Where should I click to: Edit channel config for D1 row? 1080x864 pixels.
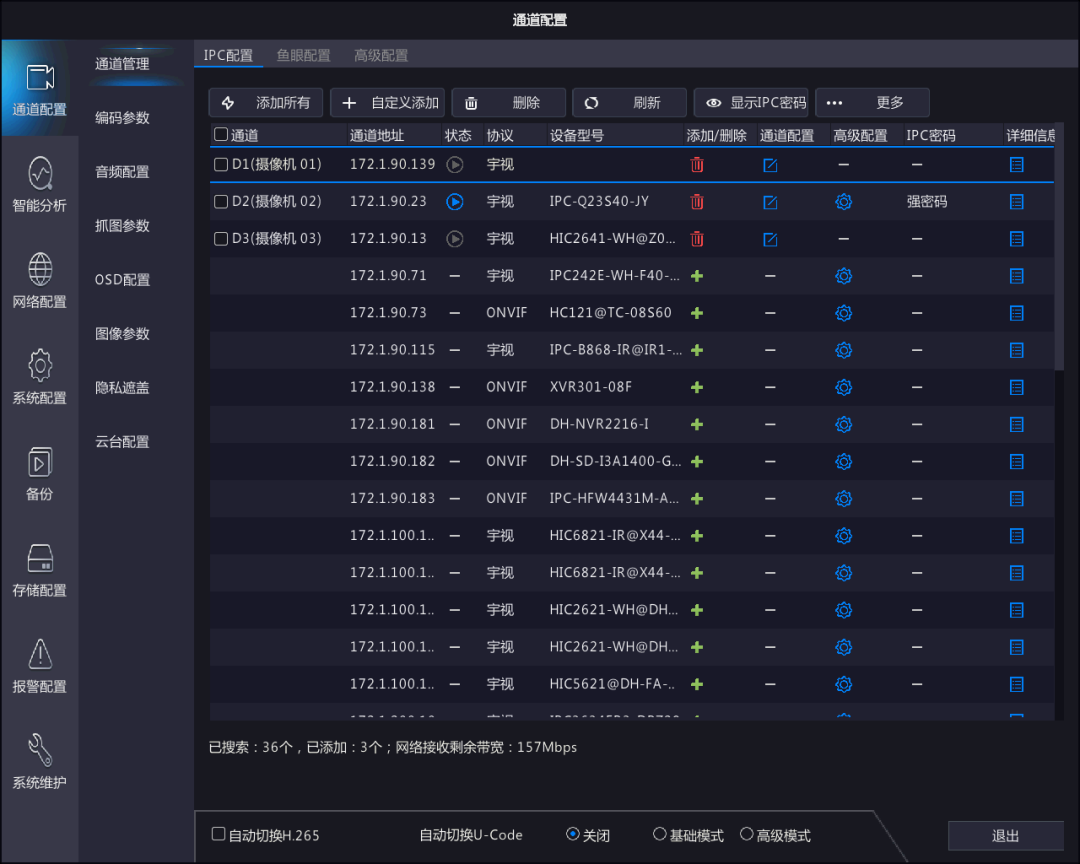coord(770,165)
